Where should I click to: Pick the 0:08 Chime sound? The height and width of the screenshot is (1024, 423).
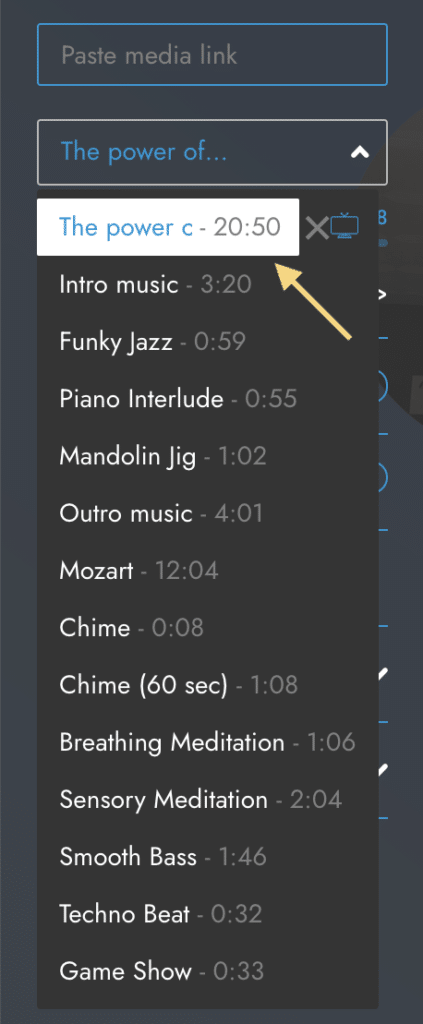point(208,628)
